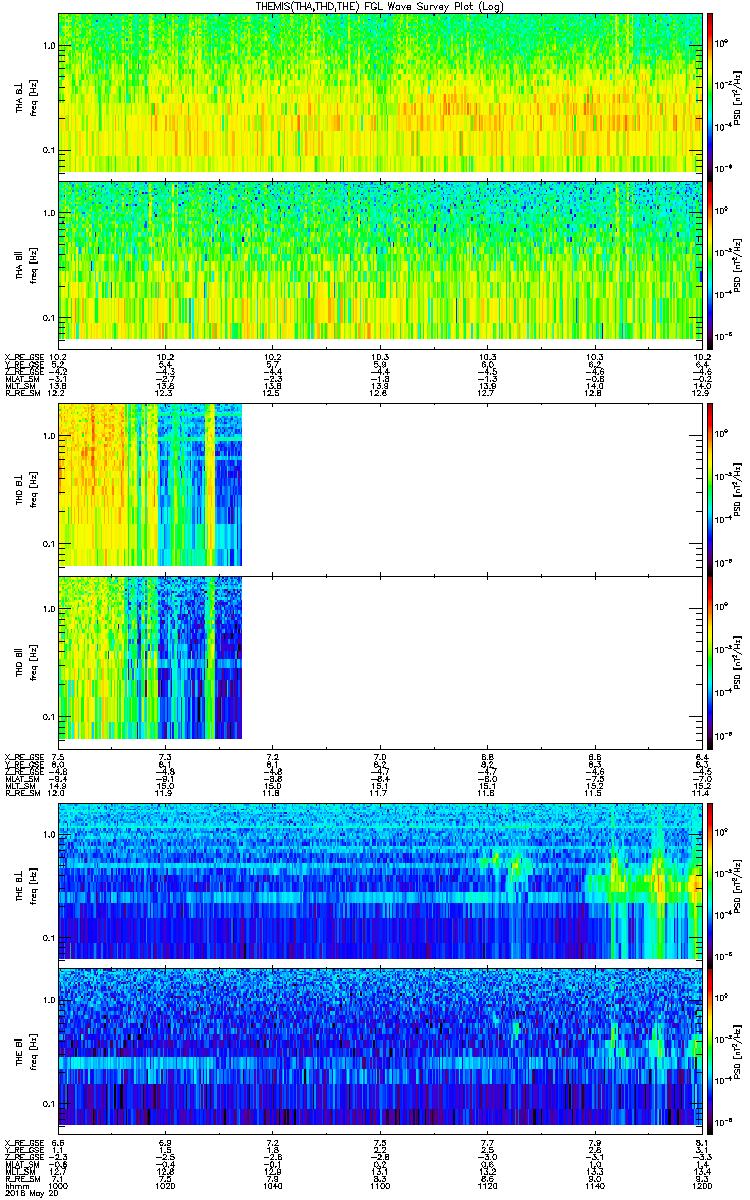Select the THA B-parallel spectrogram panel
Image resolution: width=750 pixels, height=1200 pixels.
pyautogui.click(x=381, y=259)
